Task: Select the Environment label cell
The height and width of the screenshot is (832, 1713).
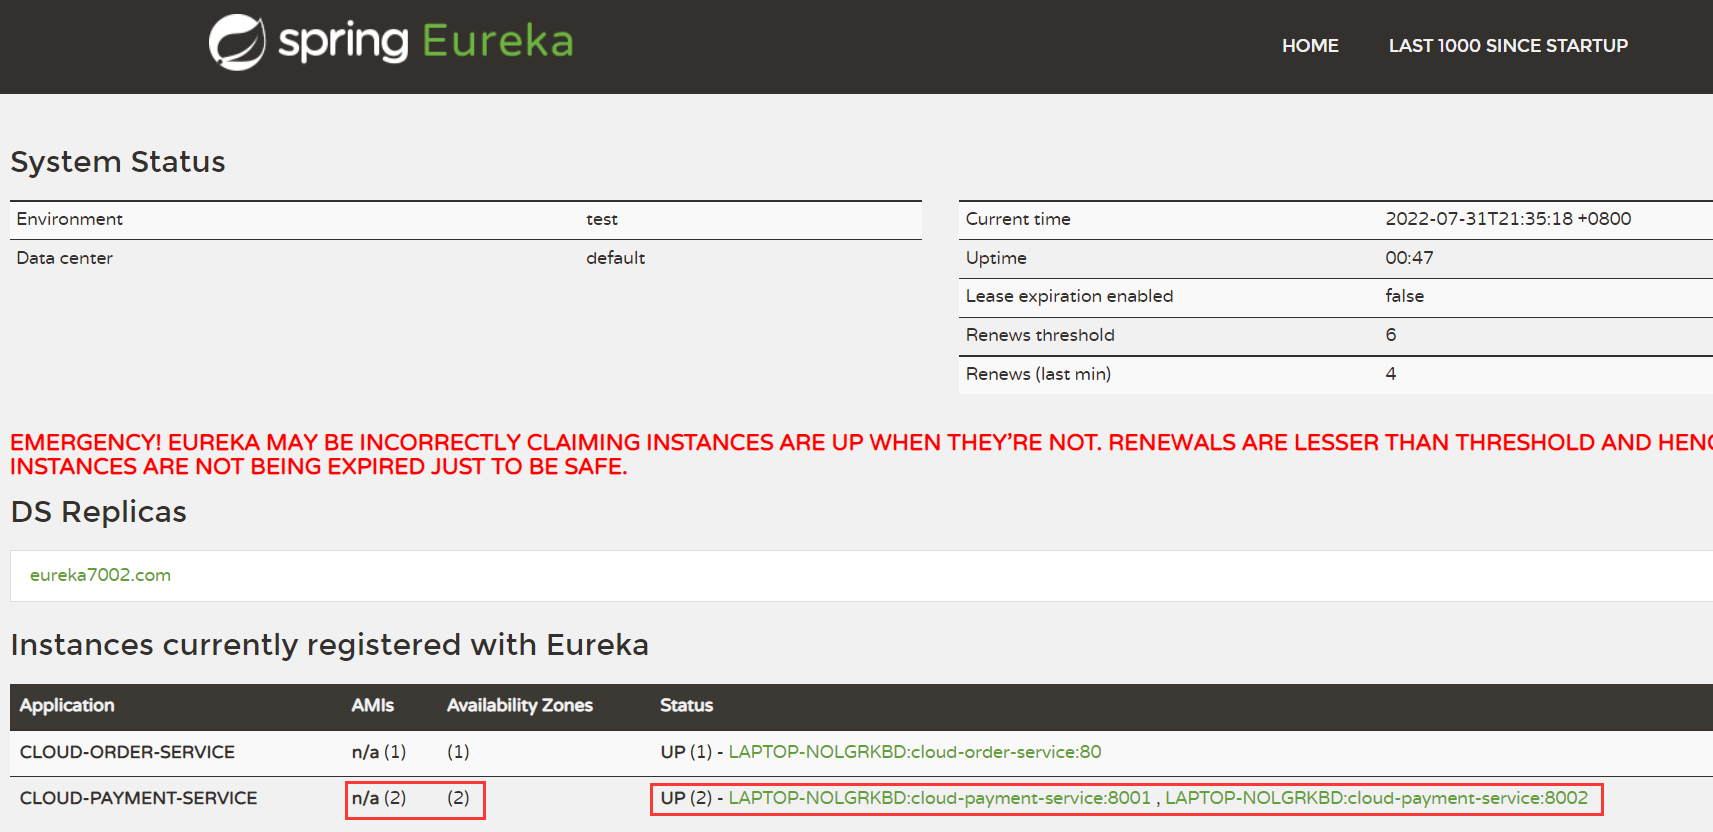Action: pyautogui.click(x=70, y=219)
